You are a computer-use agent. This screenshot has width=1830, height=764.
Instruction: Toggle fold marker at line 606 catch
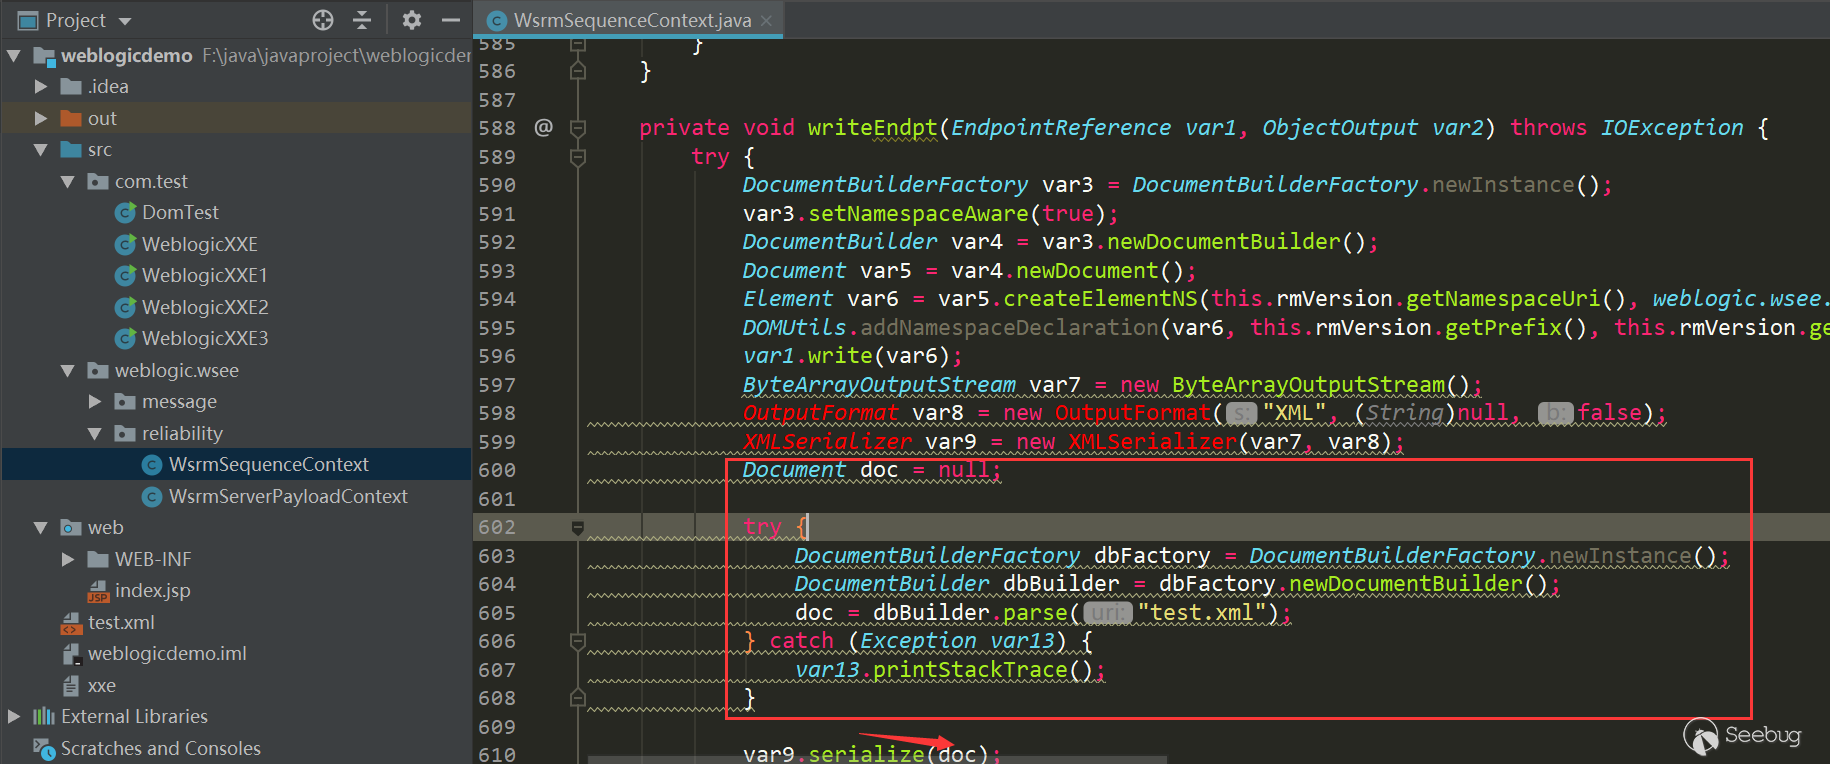[578, 641]
